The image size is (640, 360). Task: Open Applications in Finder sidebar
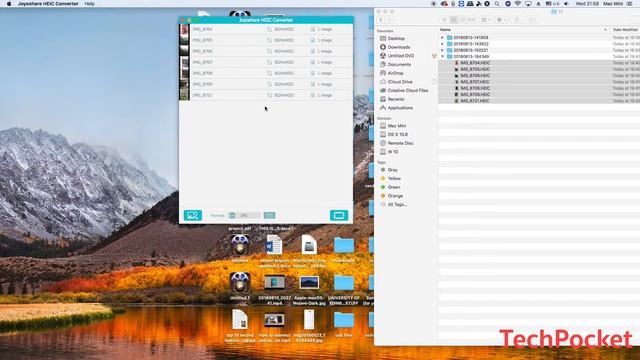pyautogui.click(x=400, y=108)
